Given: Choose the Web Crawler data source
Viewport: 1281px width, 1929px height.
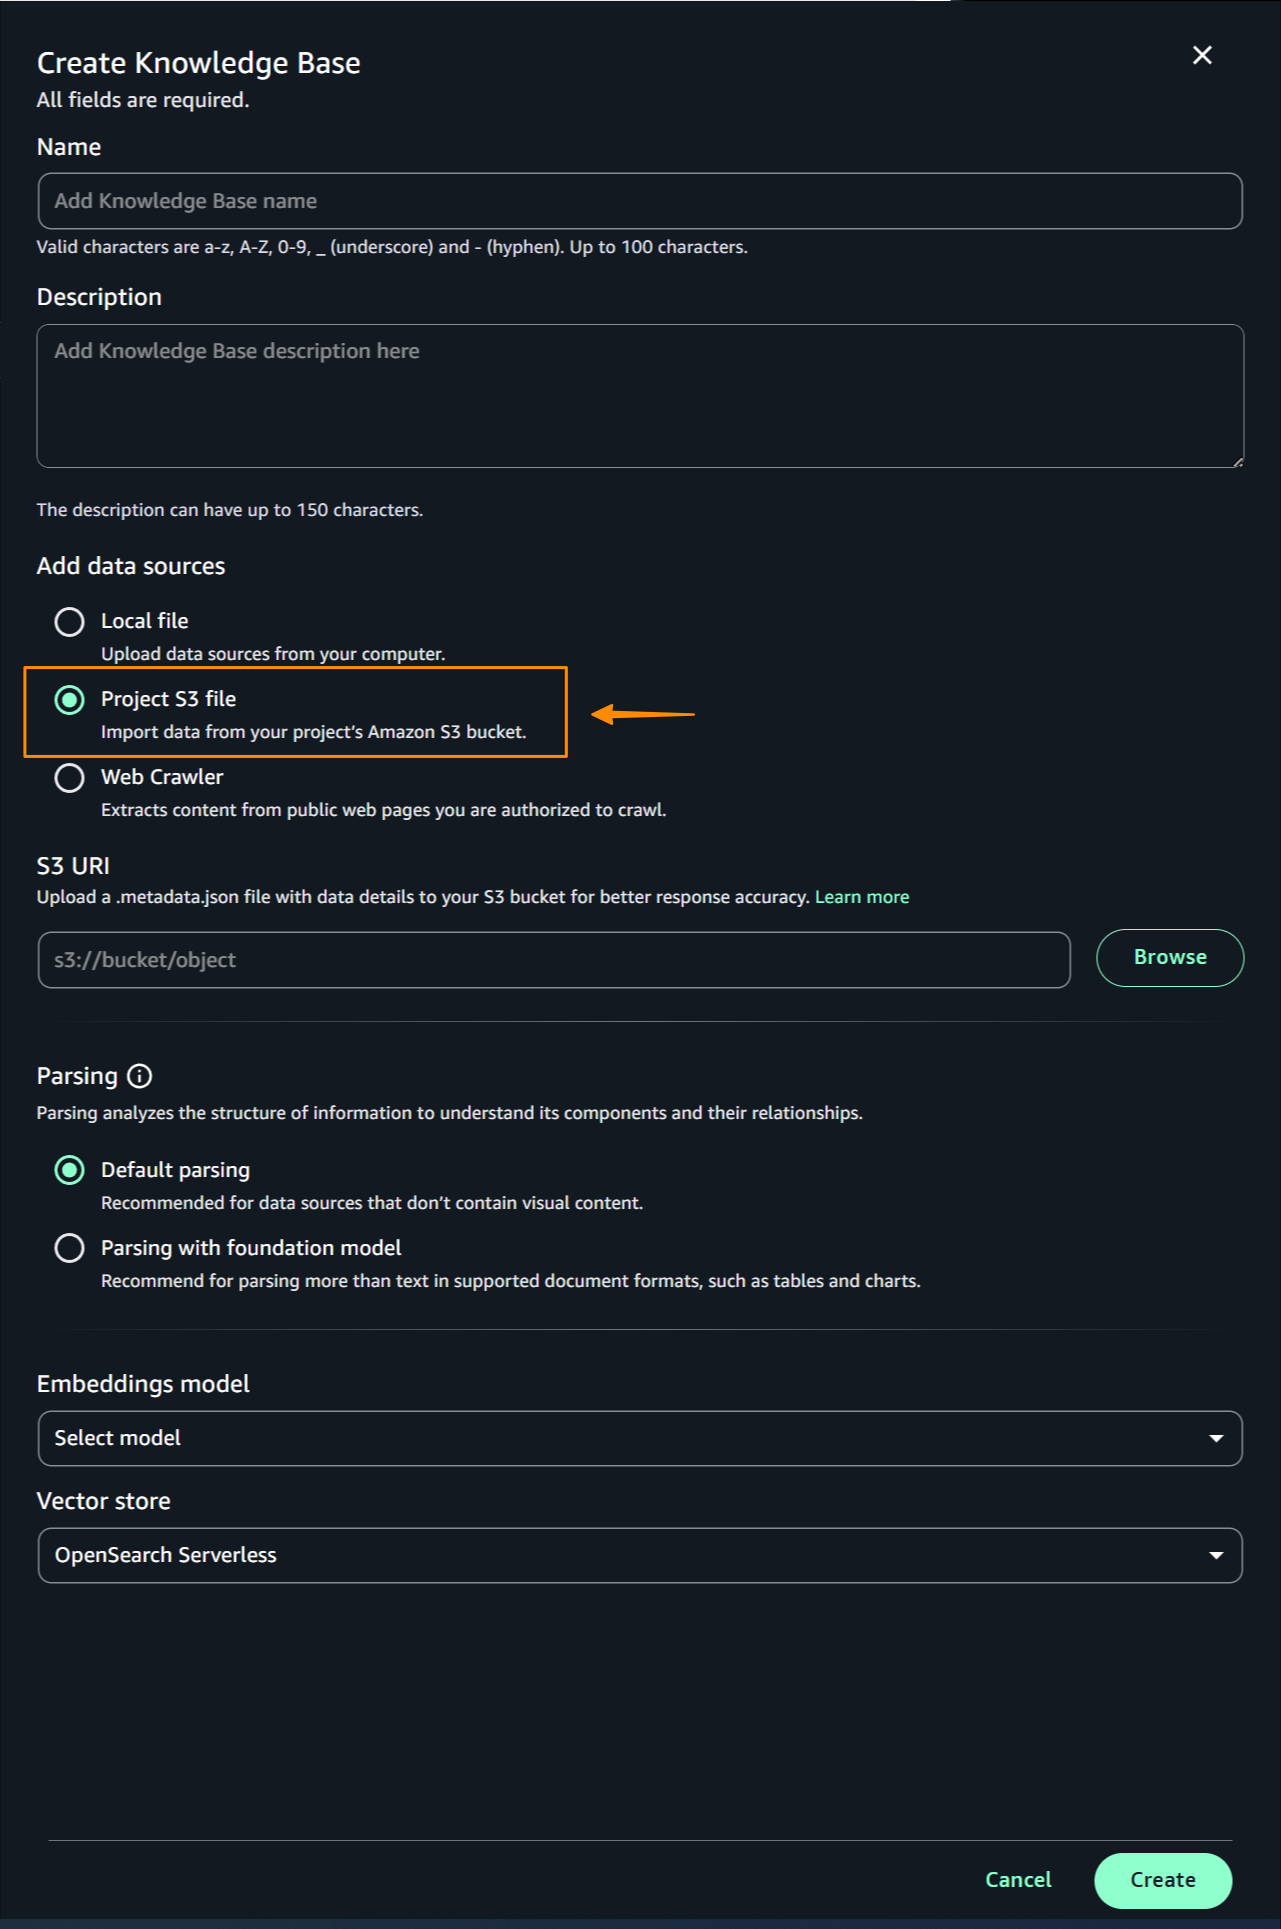Looking at the screenshot, I should [69, 778].
